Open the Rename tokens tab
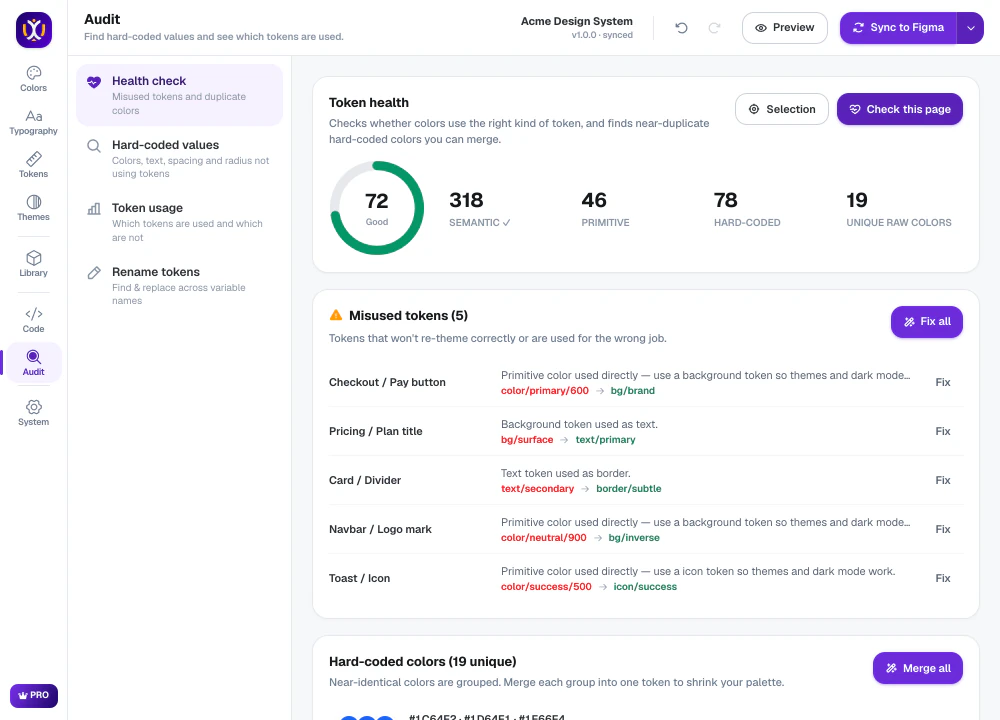The width and height of the screenshot is (1000, 720). point(179,286)
